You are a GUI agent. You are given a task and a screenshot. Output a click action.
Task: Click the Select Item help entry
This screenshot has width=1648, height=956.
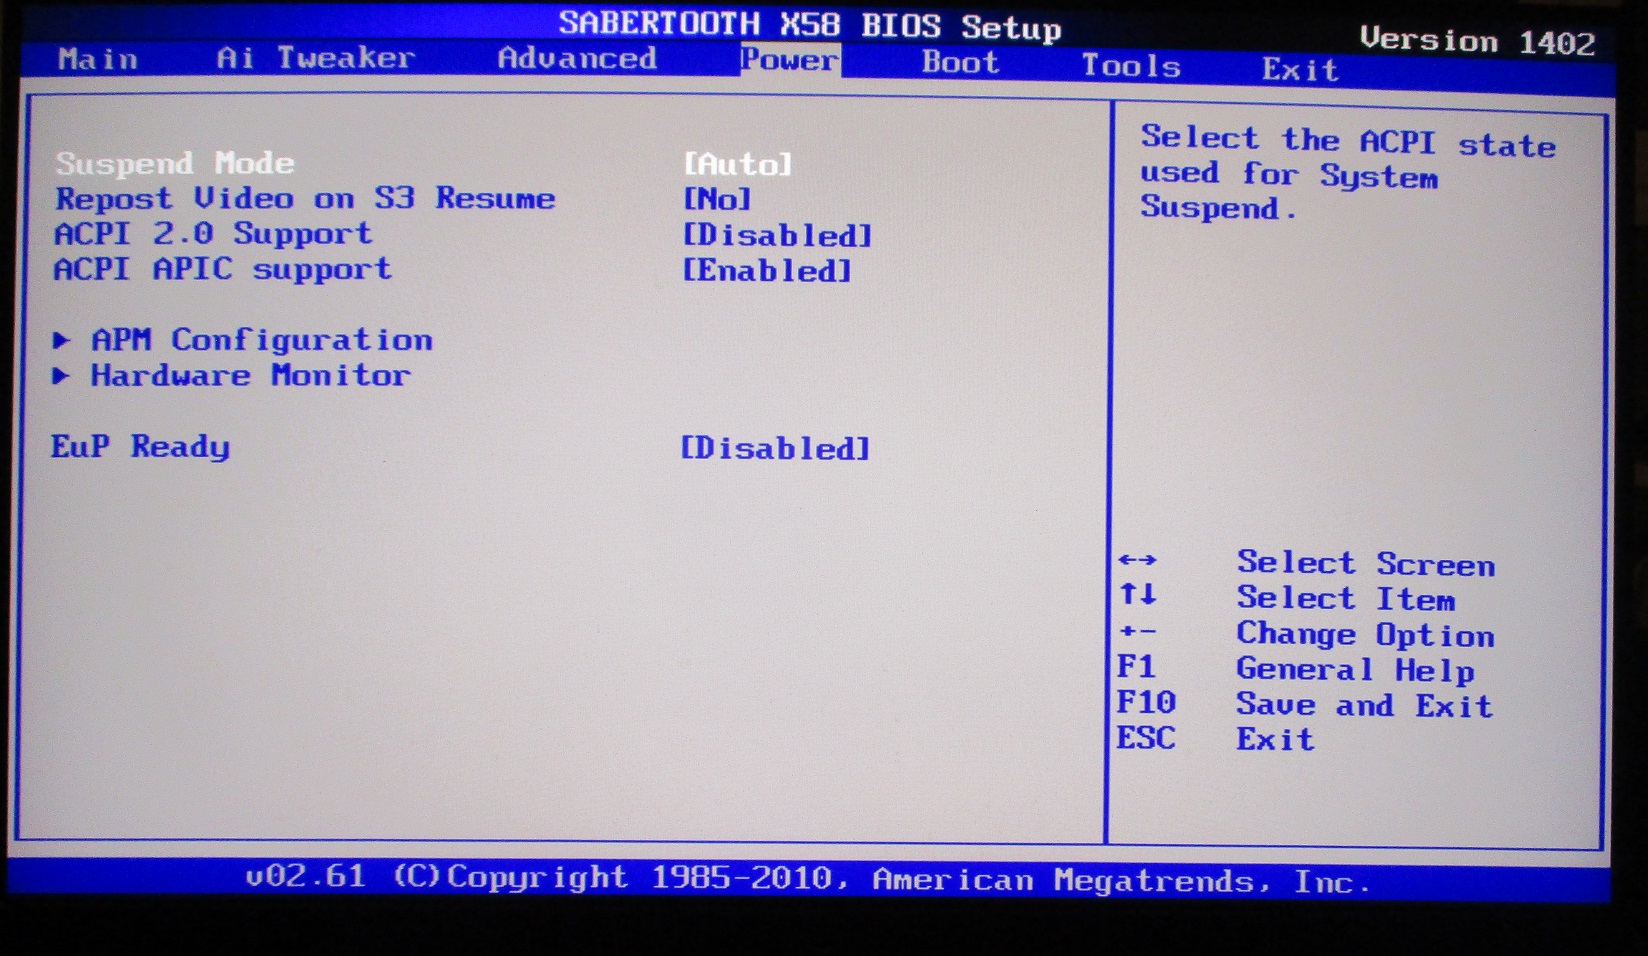tap(1346, 598)
